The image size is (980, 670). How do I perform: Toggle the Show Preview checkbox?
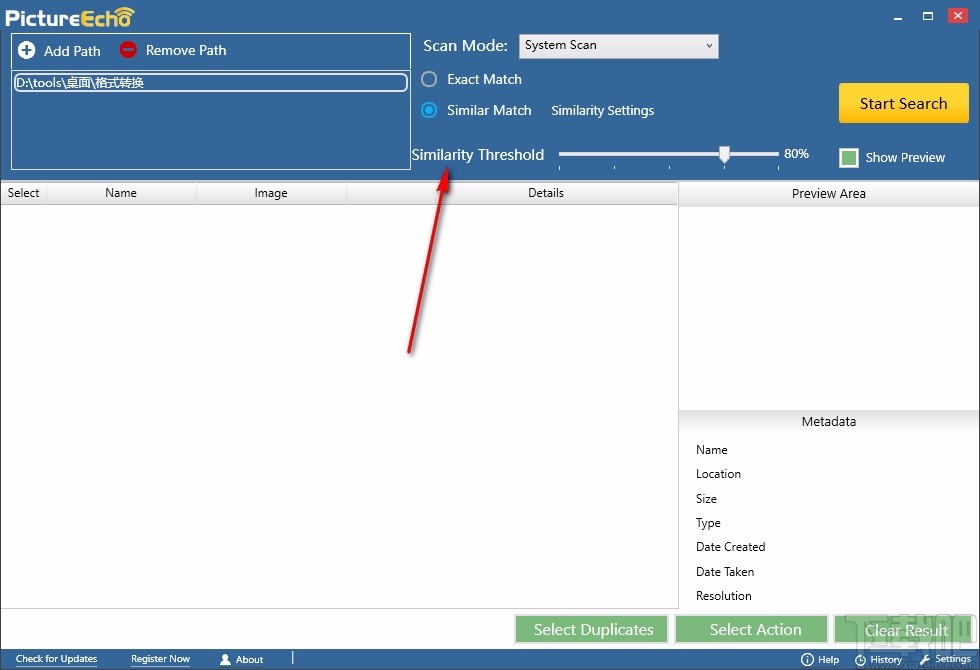point(849,158)
